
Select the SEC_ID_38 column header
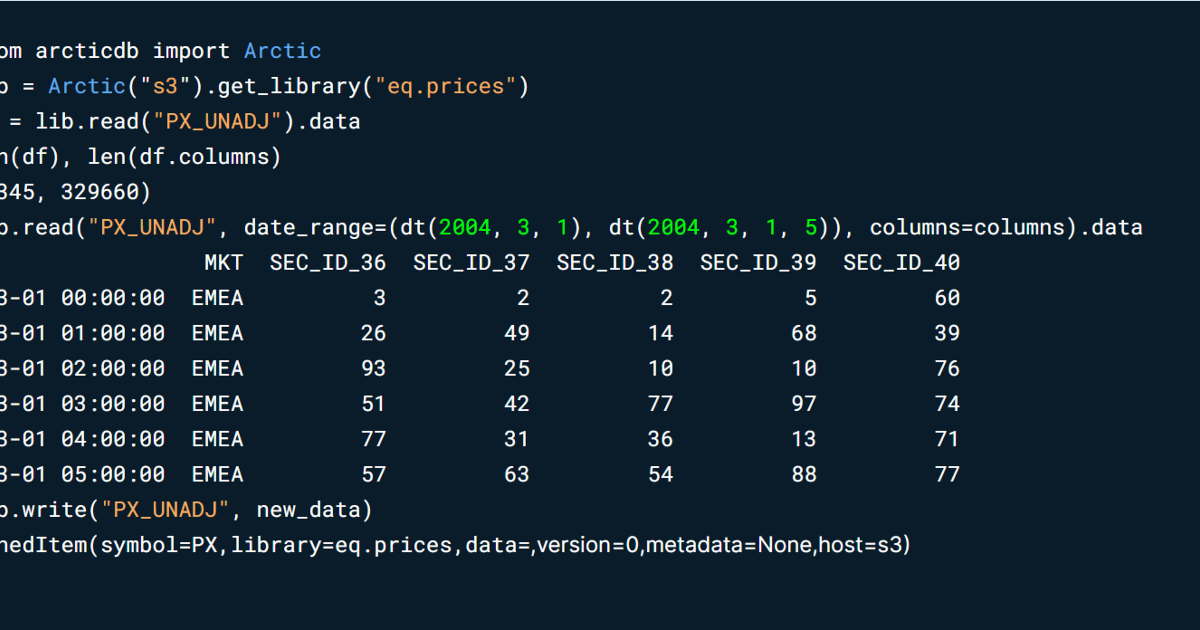[614, 262]
